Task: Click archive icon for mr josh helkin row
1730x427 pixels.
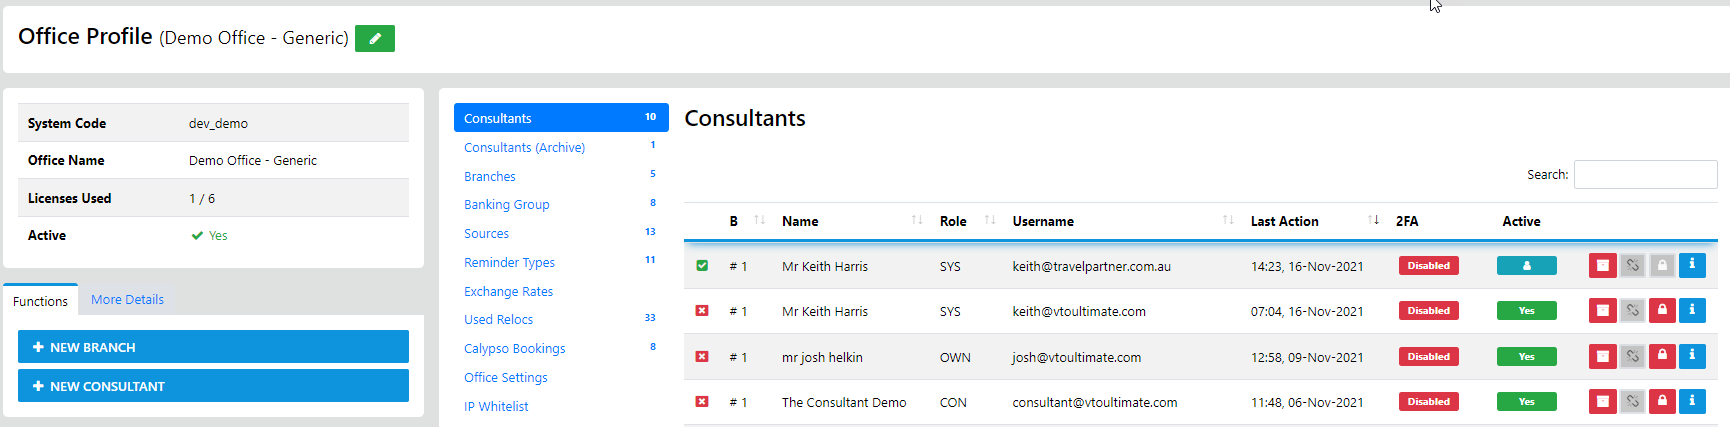Action: [x=1602, y=356]
